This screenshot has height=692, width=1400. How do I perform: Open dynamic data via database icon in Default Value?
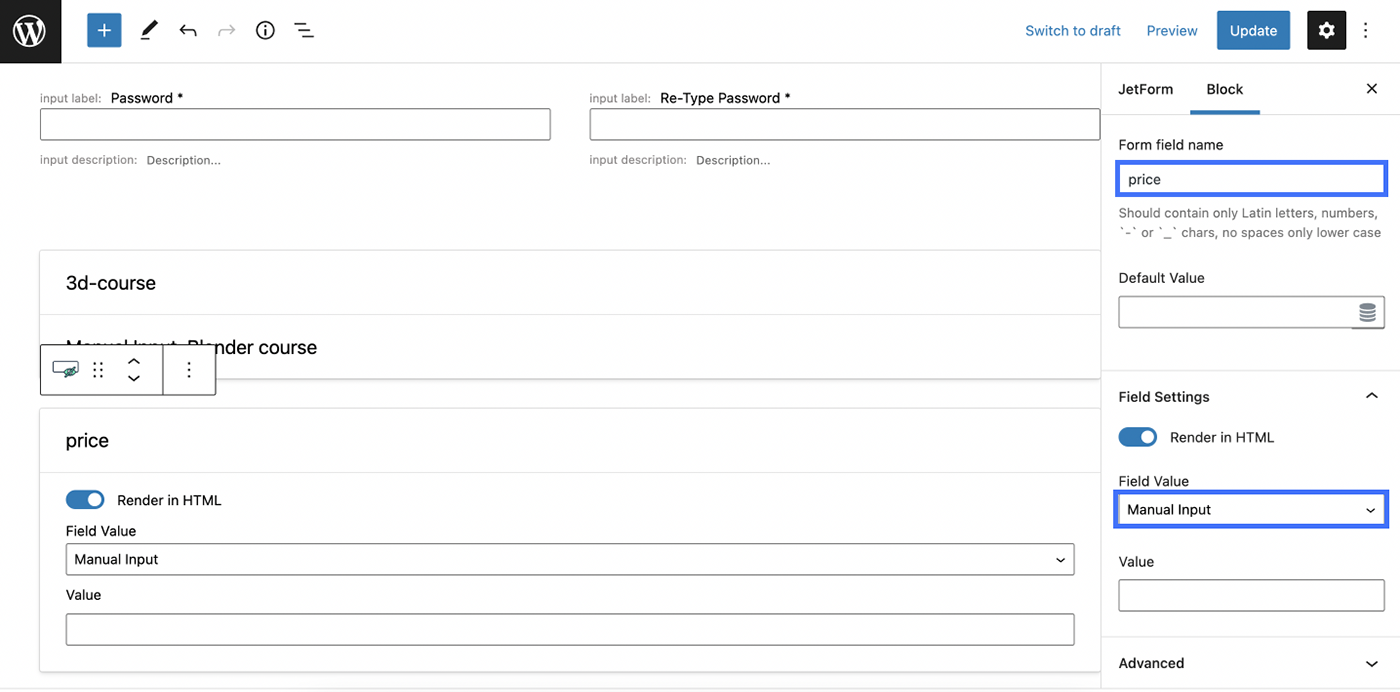(1367, 312)
